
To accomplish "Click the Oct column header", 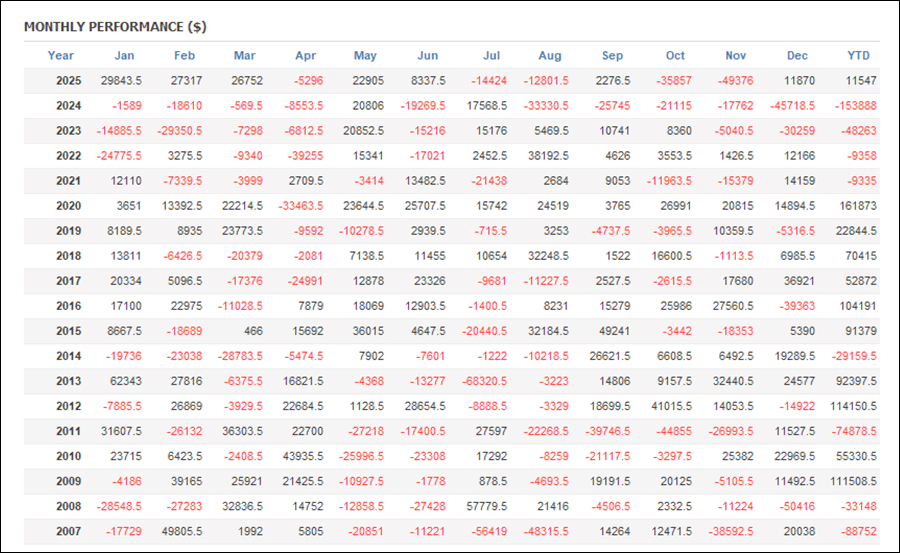I will coord(675,56).
